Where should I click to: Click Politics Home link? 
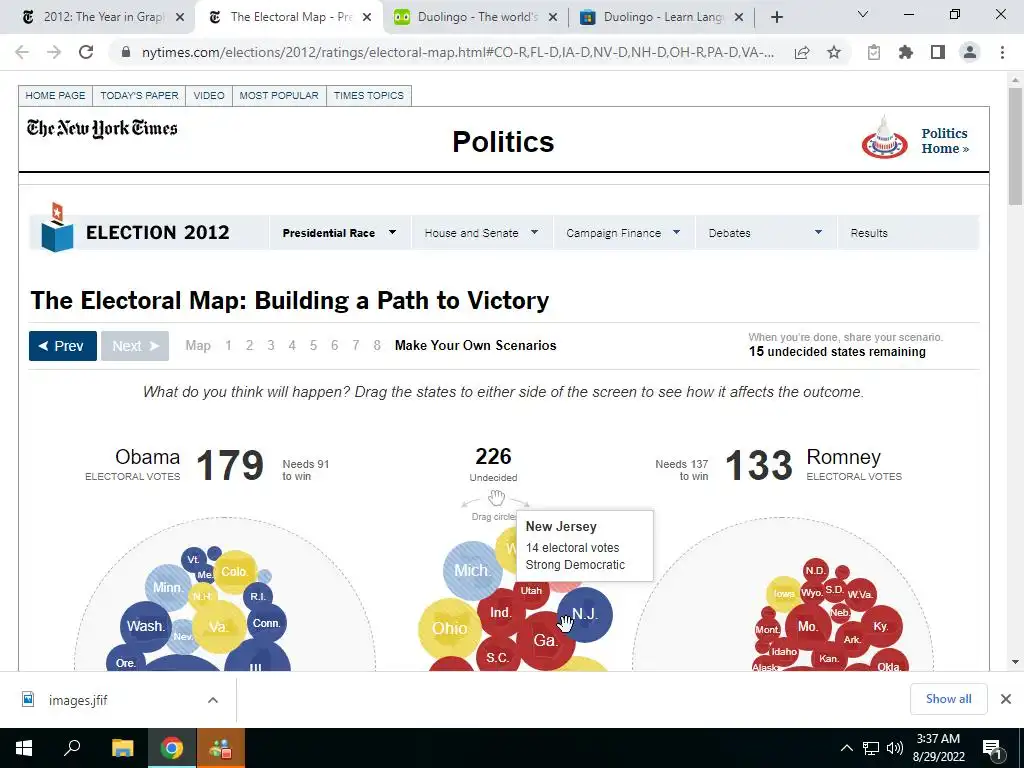click(945, 140)
